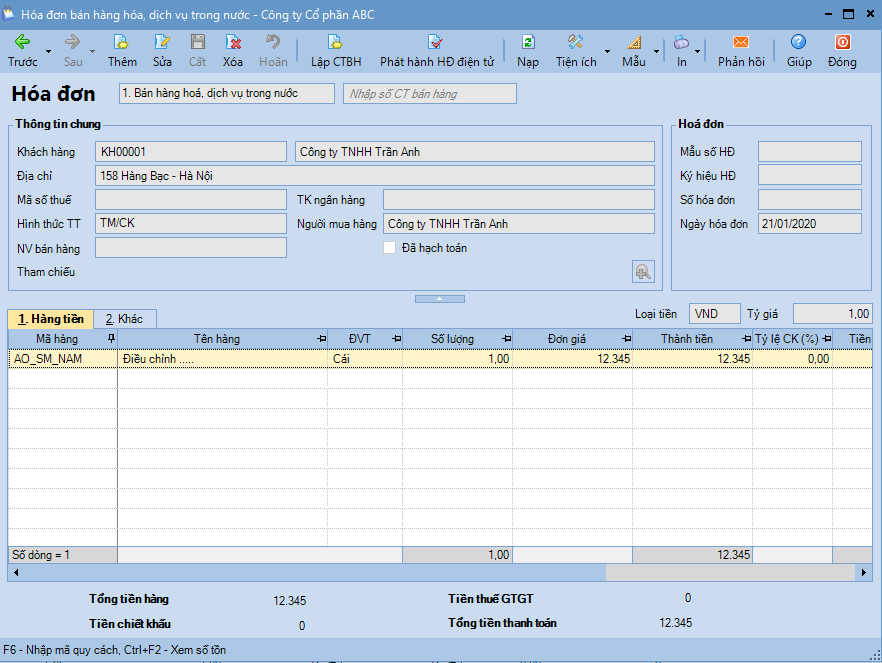Toggle the Đã hạch toán checkbox
The width and height of the screenshot is (882, 663).
[x=389, y=248]
